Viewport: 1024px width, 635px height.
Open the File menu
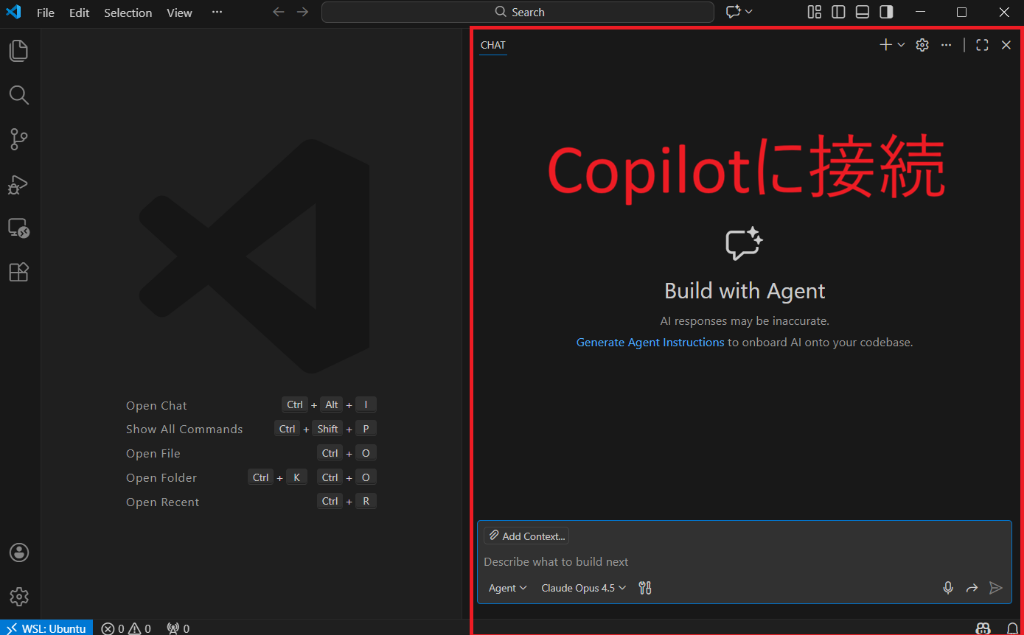click(46, 12)
